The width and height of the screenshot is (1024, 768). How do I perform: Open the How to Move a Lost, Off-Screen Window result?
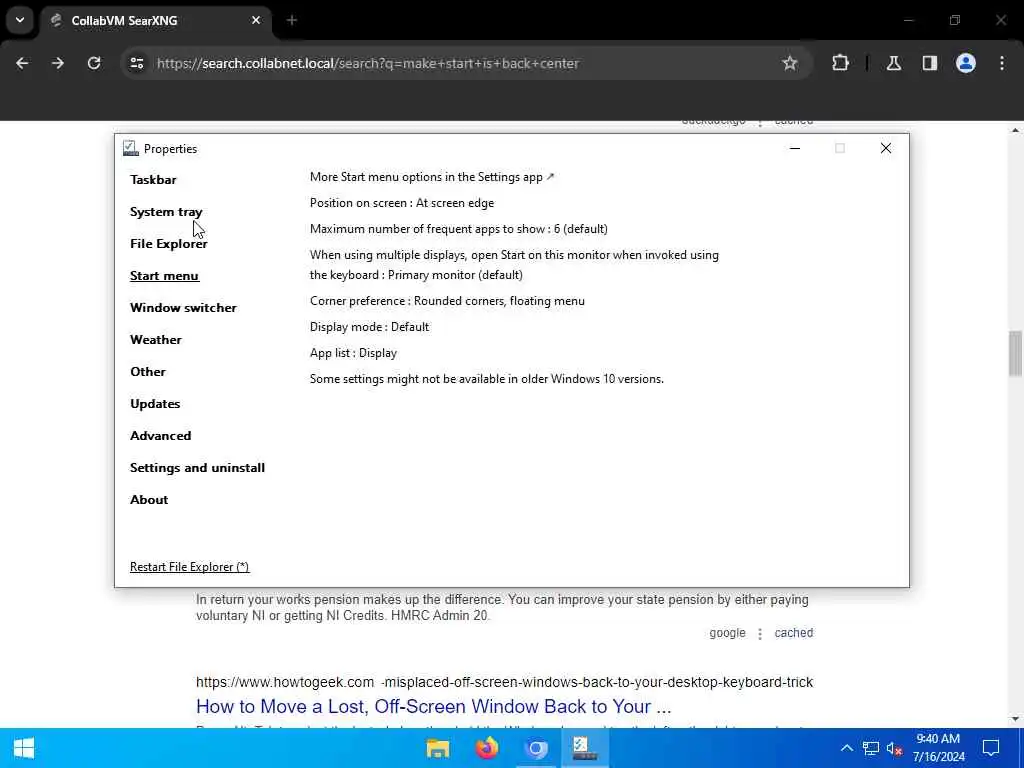point(433,707)
